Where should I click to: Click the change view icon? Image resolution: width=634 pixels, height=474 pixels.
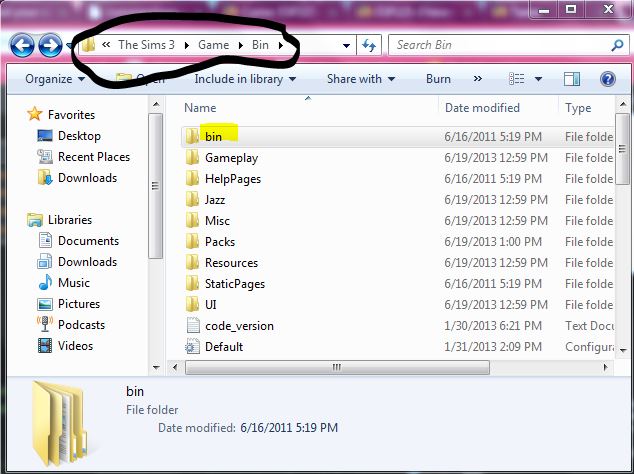tap(517, 79)
